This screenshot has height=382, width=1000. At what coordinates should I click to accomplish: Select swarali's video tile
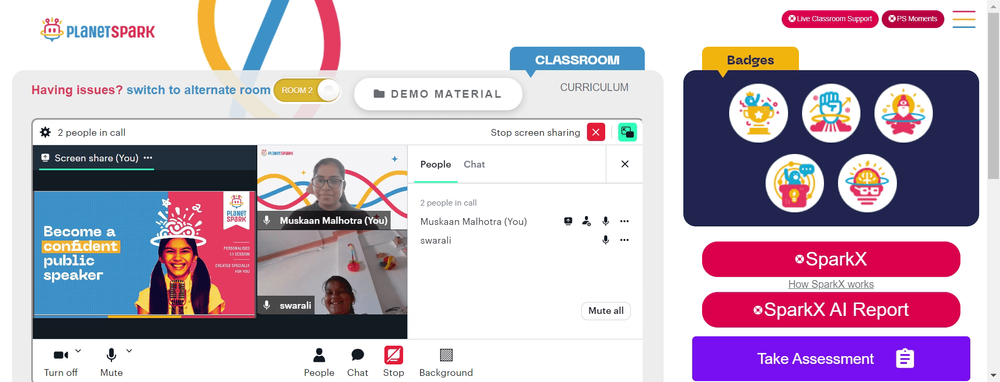pyautogui.click(x=332, y=272)
